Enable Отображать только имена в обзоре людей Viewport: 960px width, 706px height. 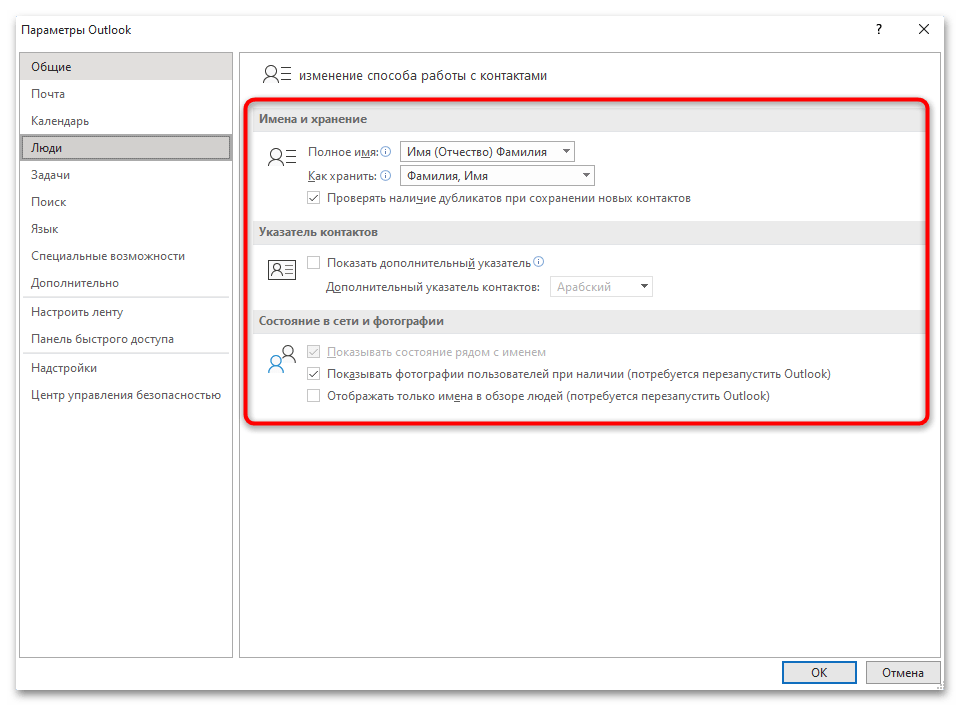tap(314, 396)
